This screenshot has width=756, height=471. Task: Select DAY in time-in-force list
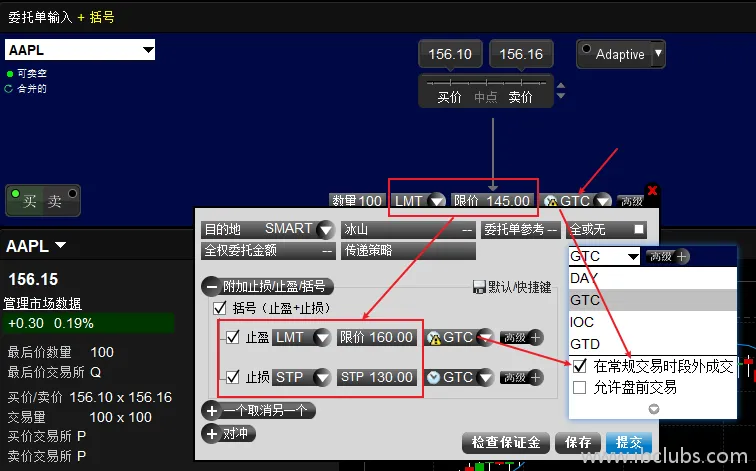click(x=583, y=278)
